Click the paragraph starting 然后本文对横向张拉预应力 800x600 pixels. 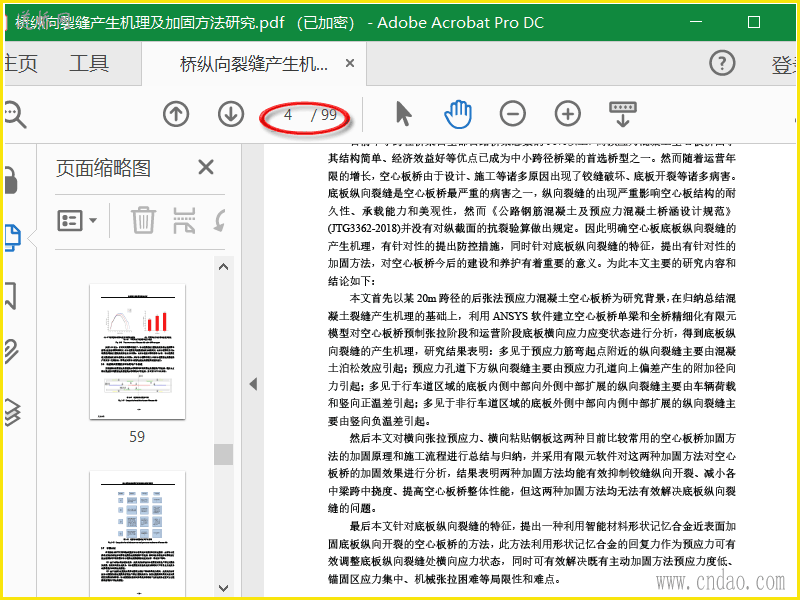532,473
